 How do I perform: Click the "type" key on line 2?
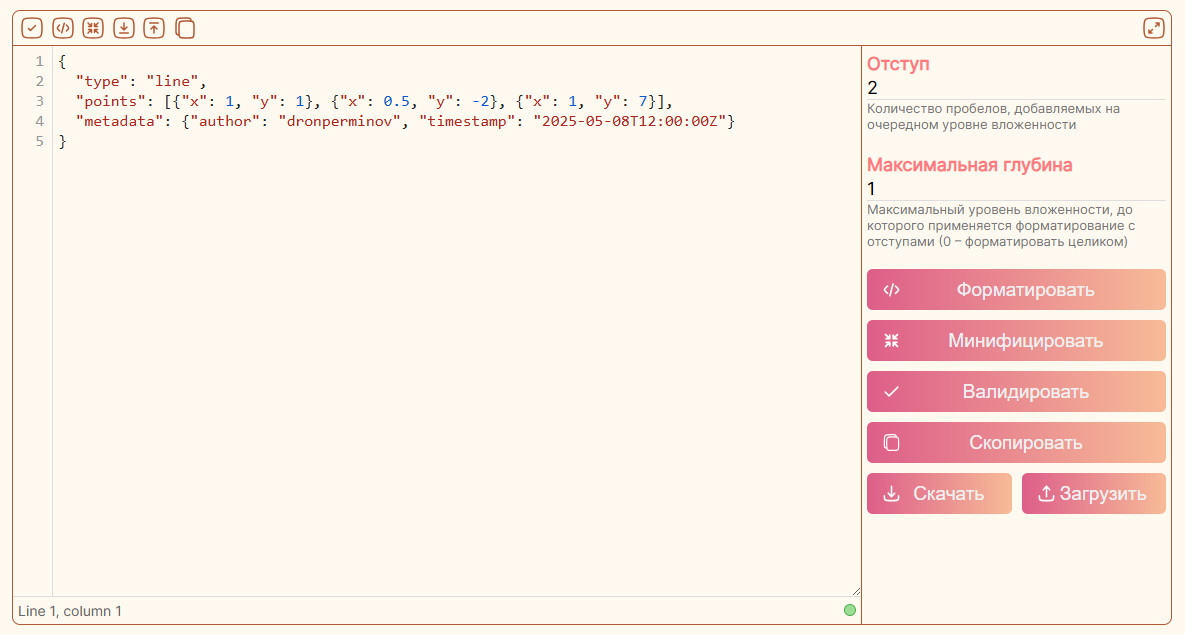point(101,81)
